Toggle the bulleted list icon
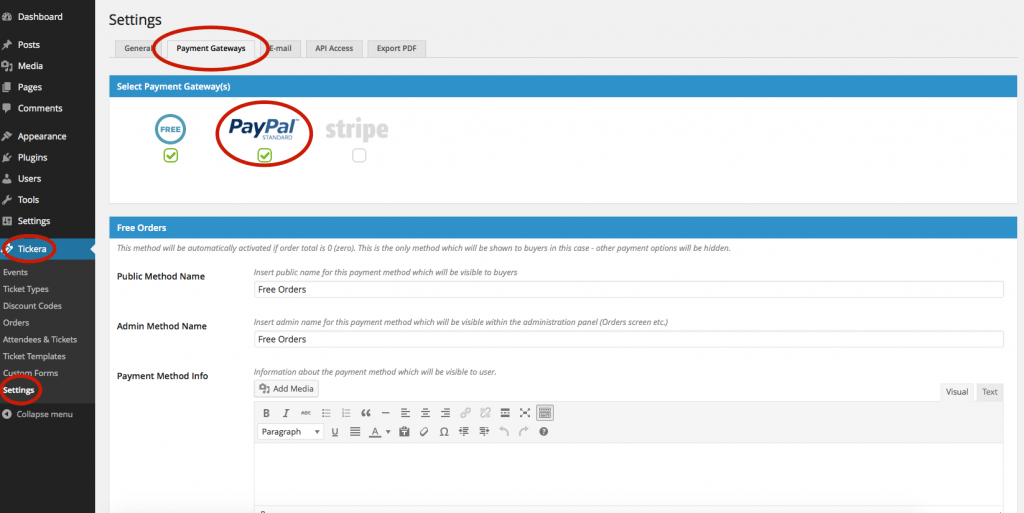The image size is (1024, 513). coord(326,413)
